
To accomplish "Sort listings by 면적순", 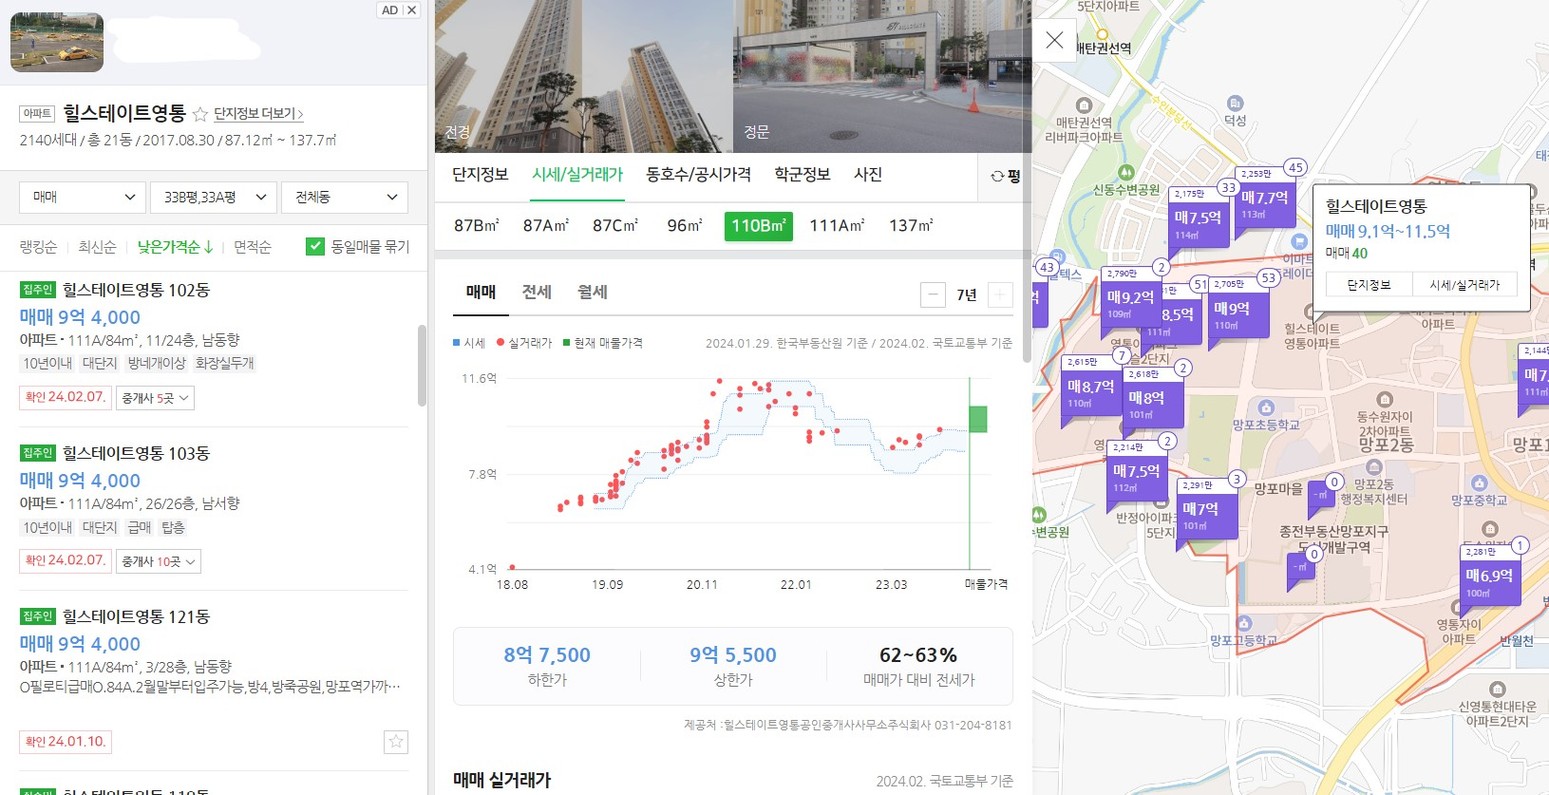I will [x=253, y=247].
